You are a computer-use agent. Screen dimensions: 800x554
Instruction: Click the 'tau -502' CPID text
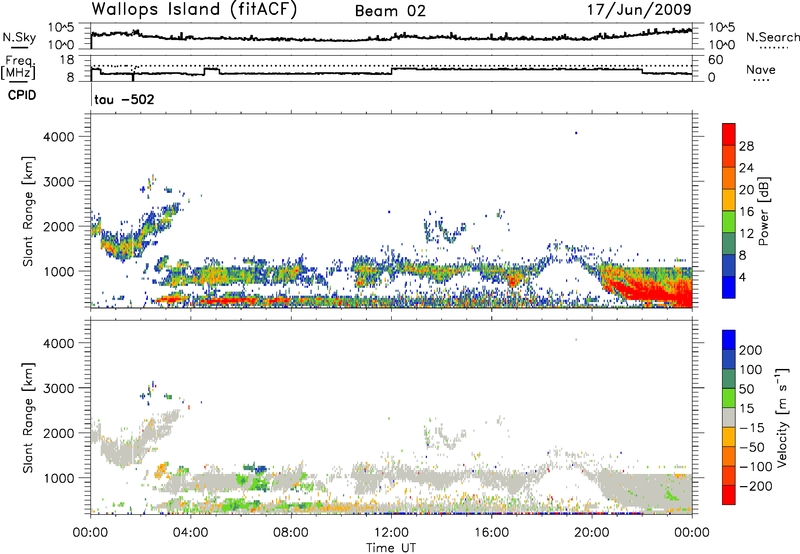click(124, 99)
